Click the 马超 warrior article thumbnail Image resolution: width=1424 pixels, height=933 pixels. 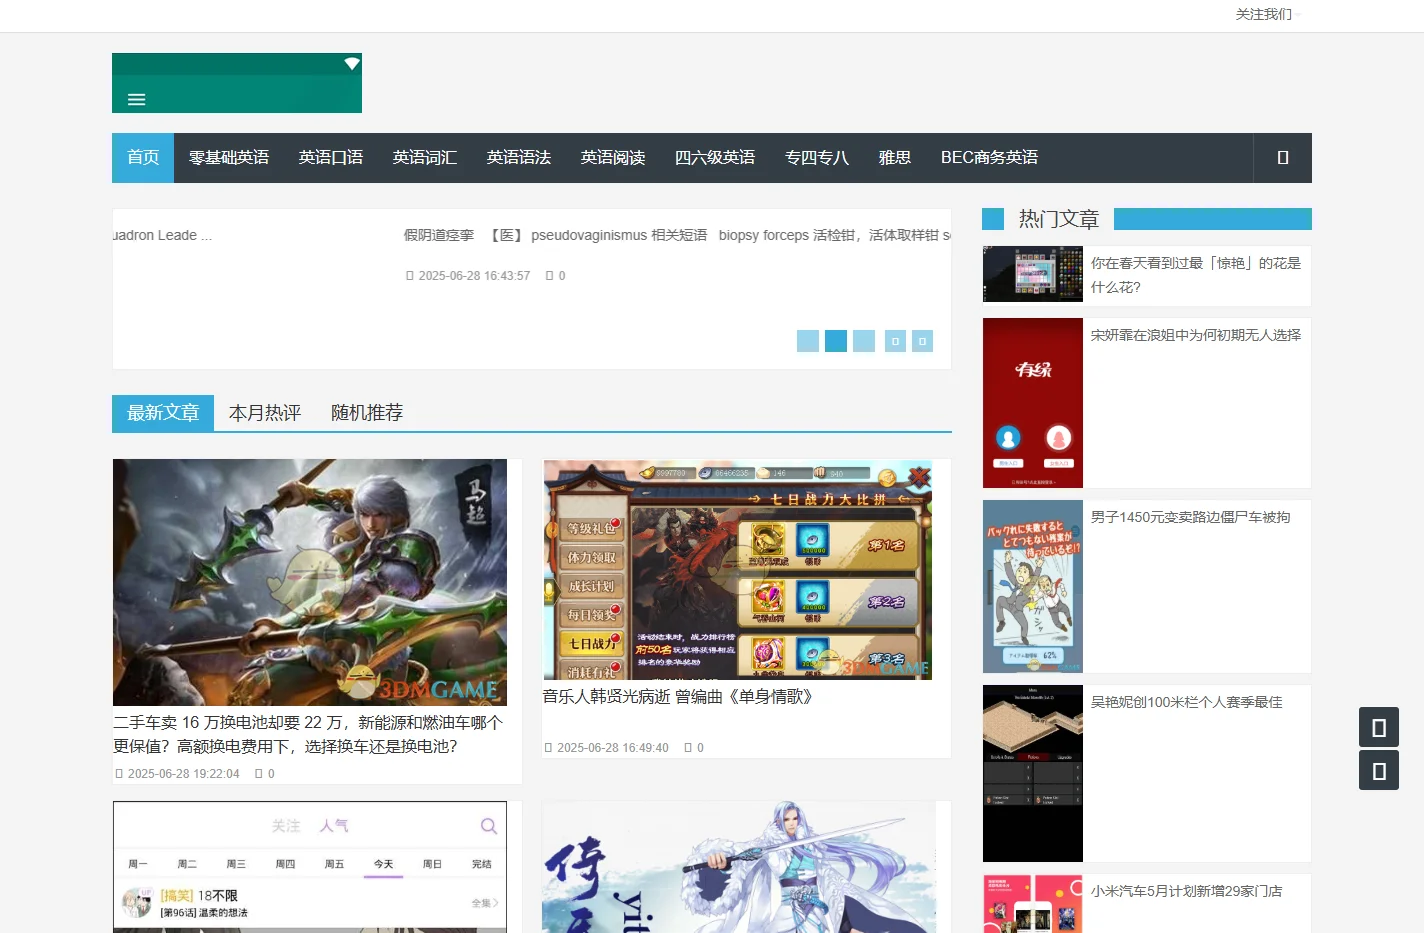[310, 582]
